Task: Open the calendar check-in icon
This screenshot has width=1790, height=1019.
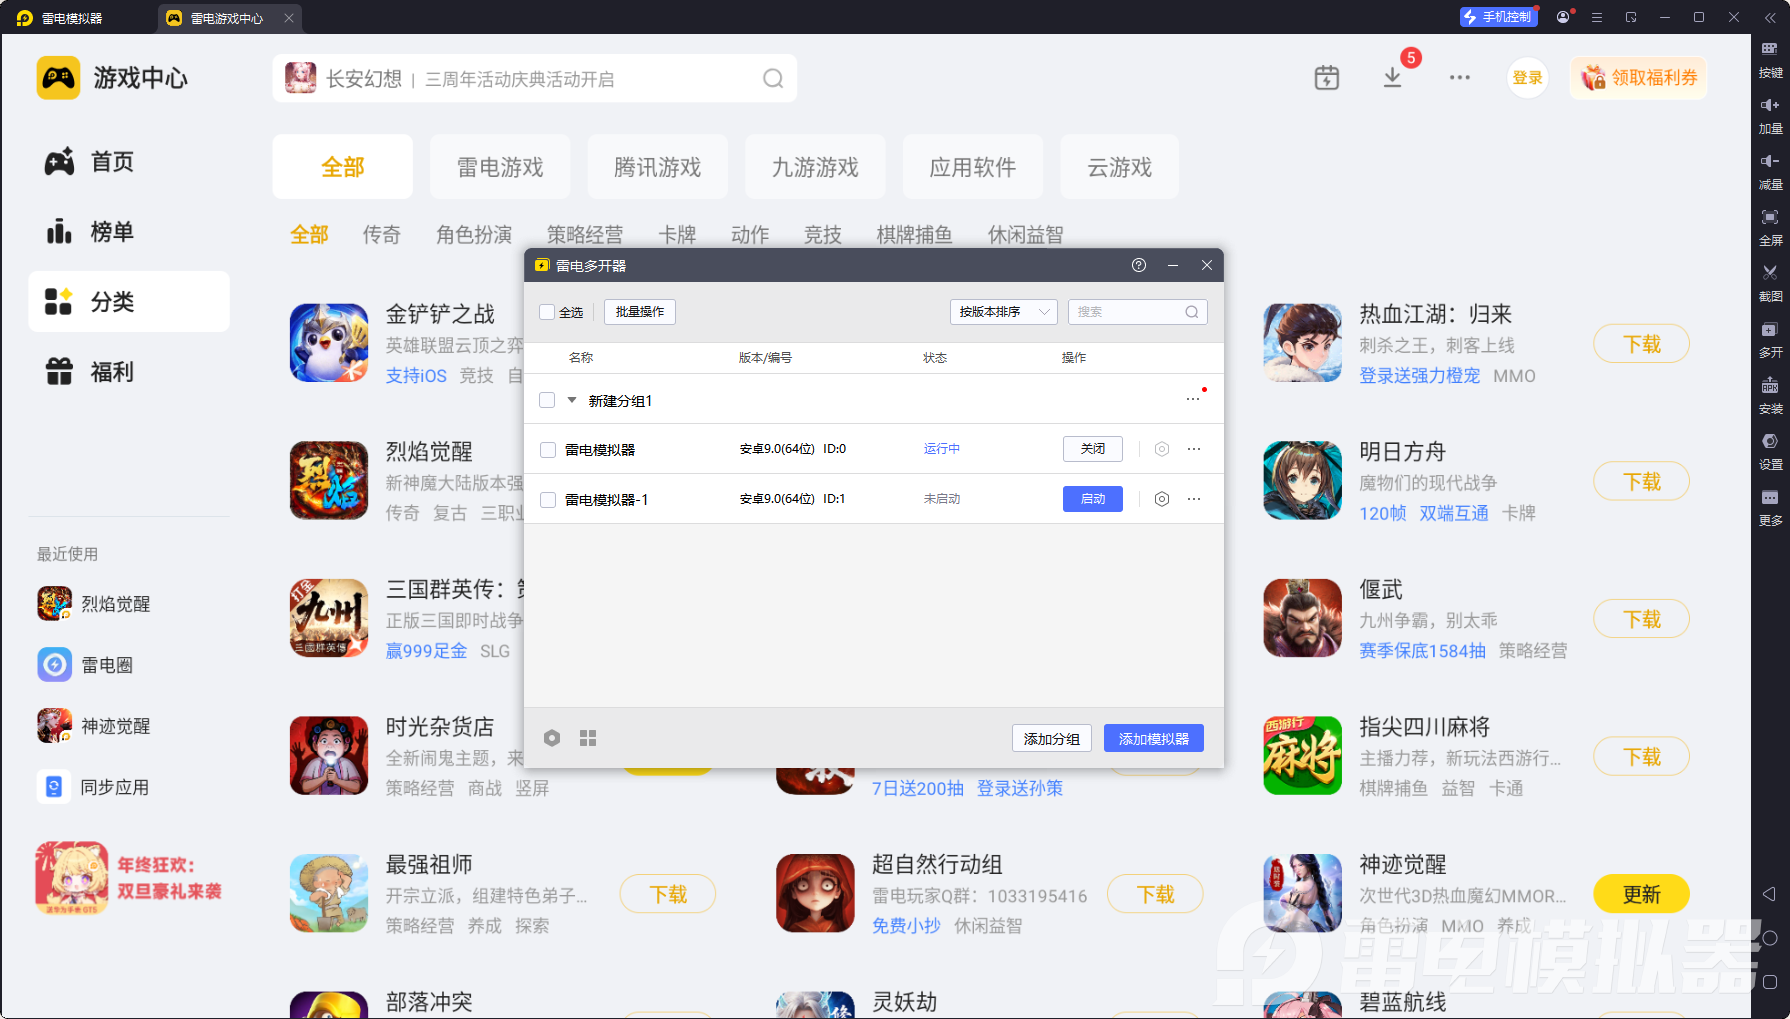Action: click(x=1327, y=78)
